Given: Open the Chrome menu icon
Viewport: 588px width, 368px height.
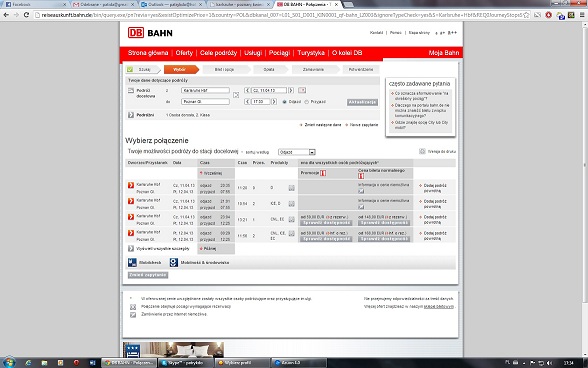Looking at the screenshot, I should coord(582,15).
